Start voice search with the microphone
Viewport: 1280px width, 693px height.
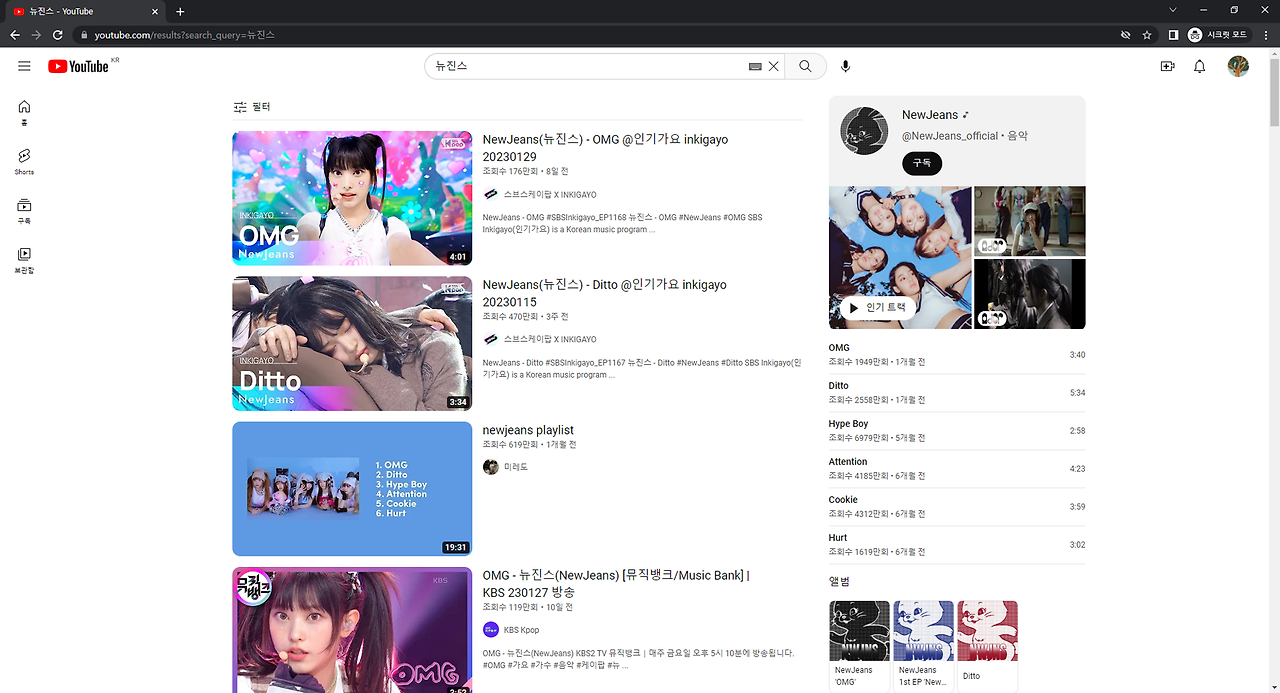[x=846, y=66]
